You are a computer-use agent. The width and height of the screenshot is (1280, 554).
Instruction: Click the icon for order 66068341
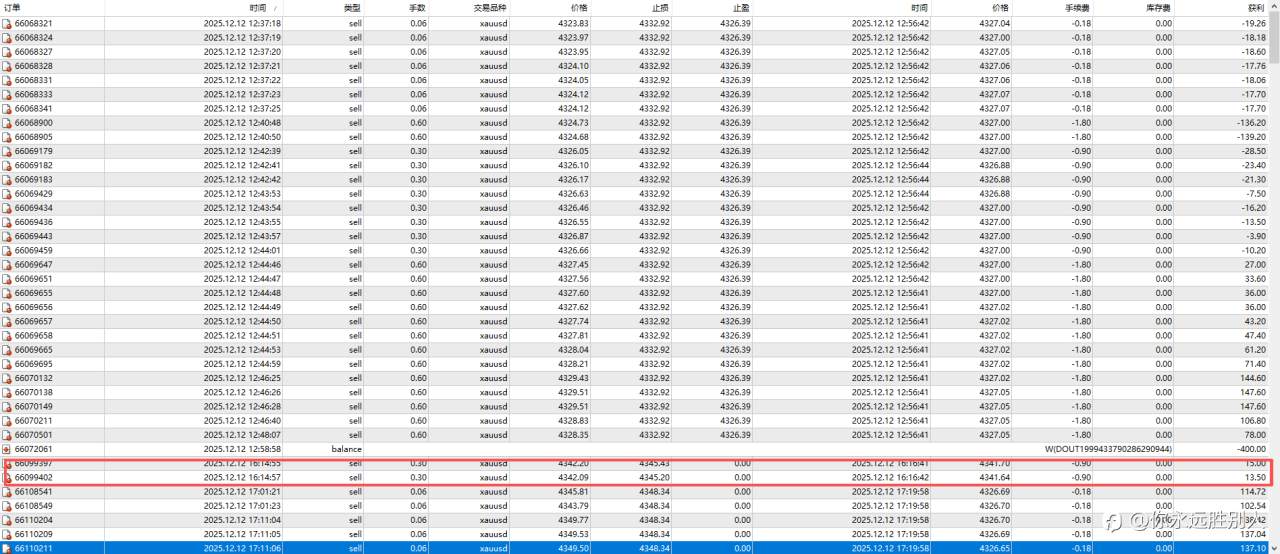[x=7, y=108]
